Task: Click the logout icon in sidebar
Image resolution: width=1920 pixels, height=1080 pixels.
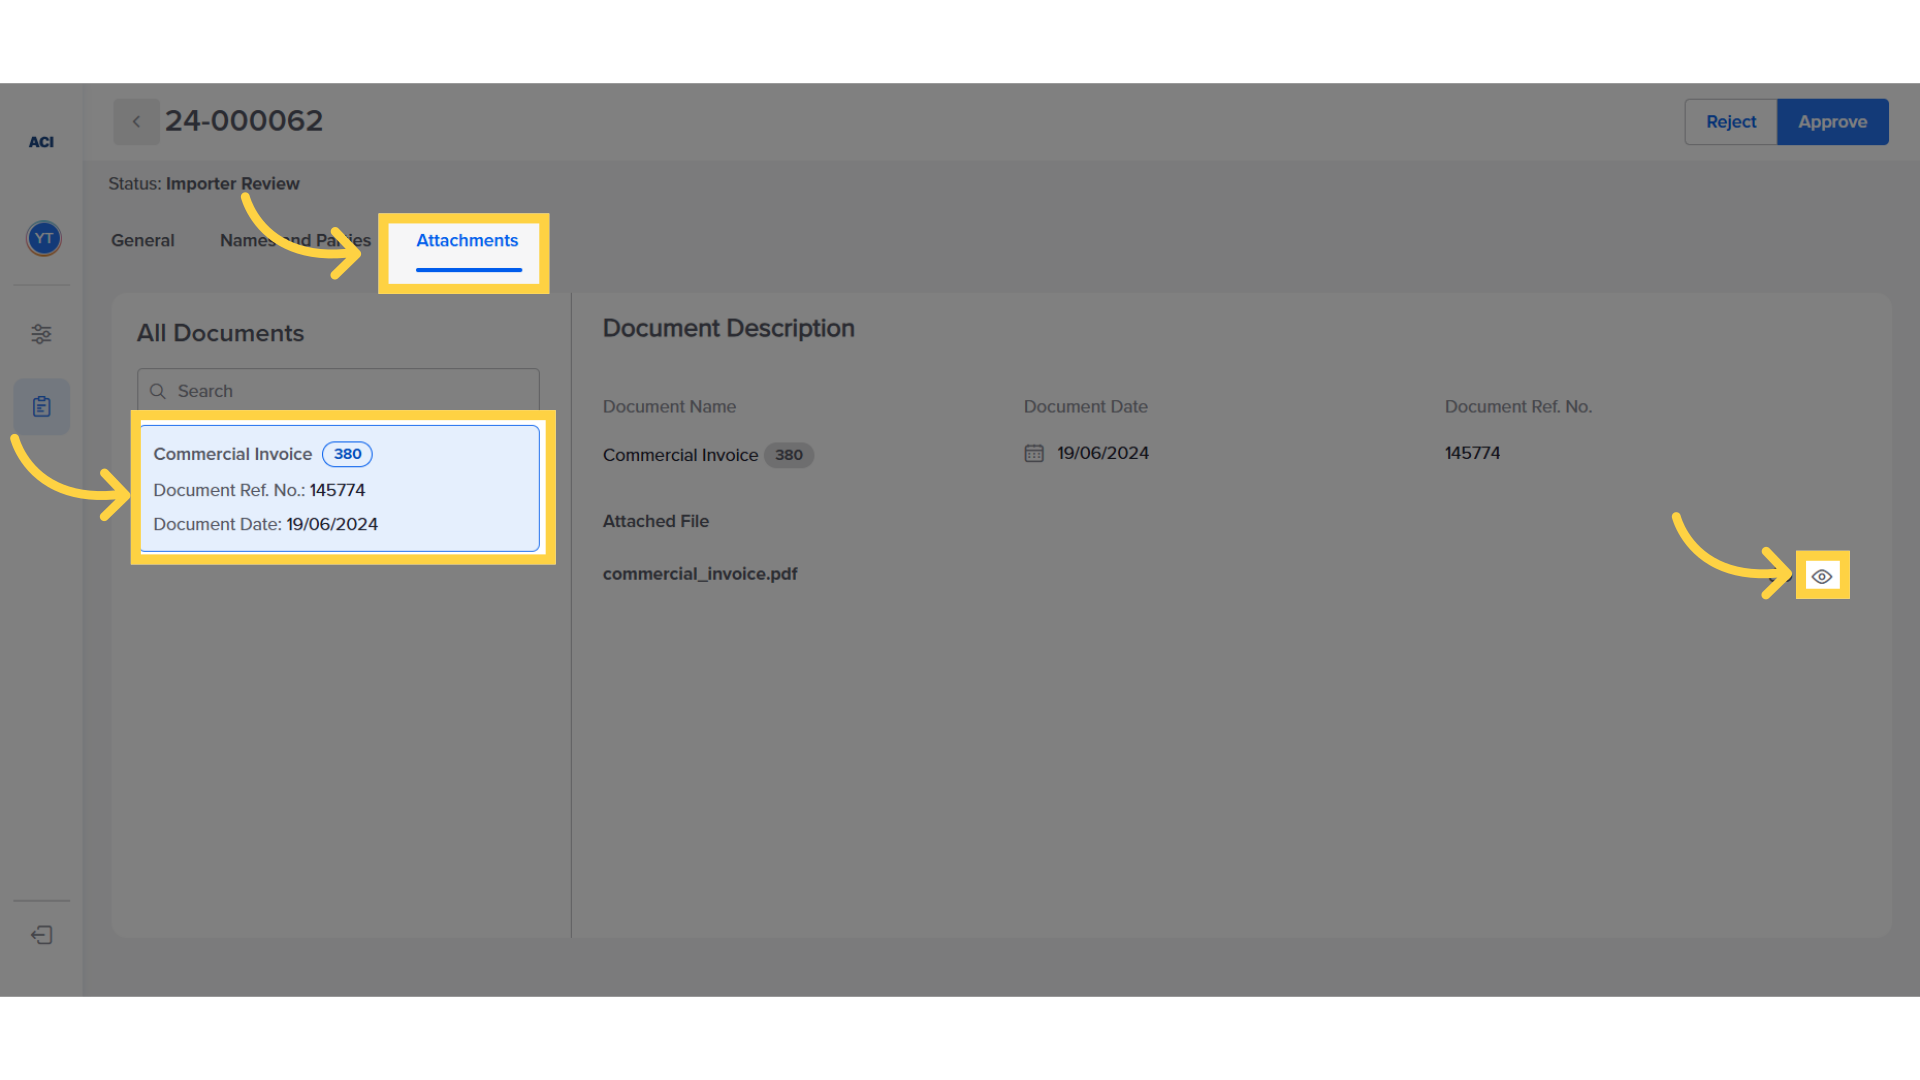Action: point(41,935)
